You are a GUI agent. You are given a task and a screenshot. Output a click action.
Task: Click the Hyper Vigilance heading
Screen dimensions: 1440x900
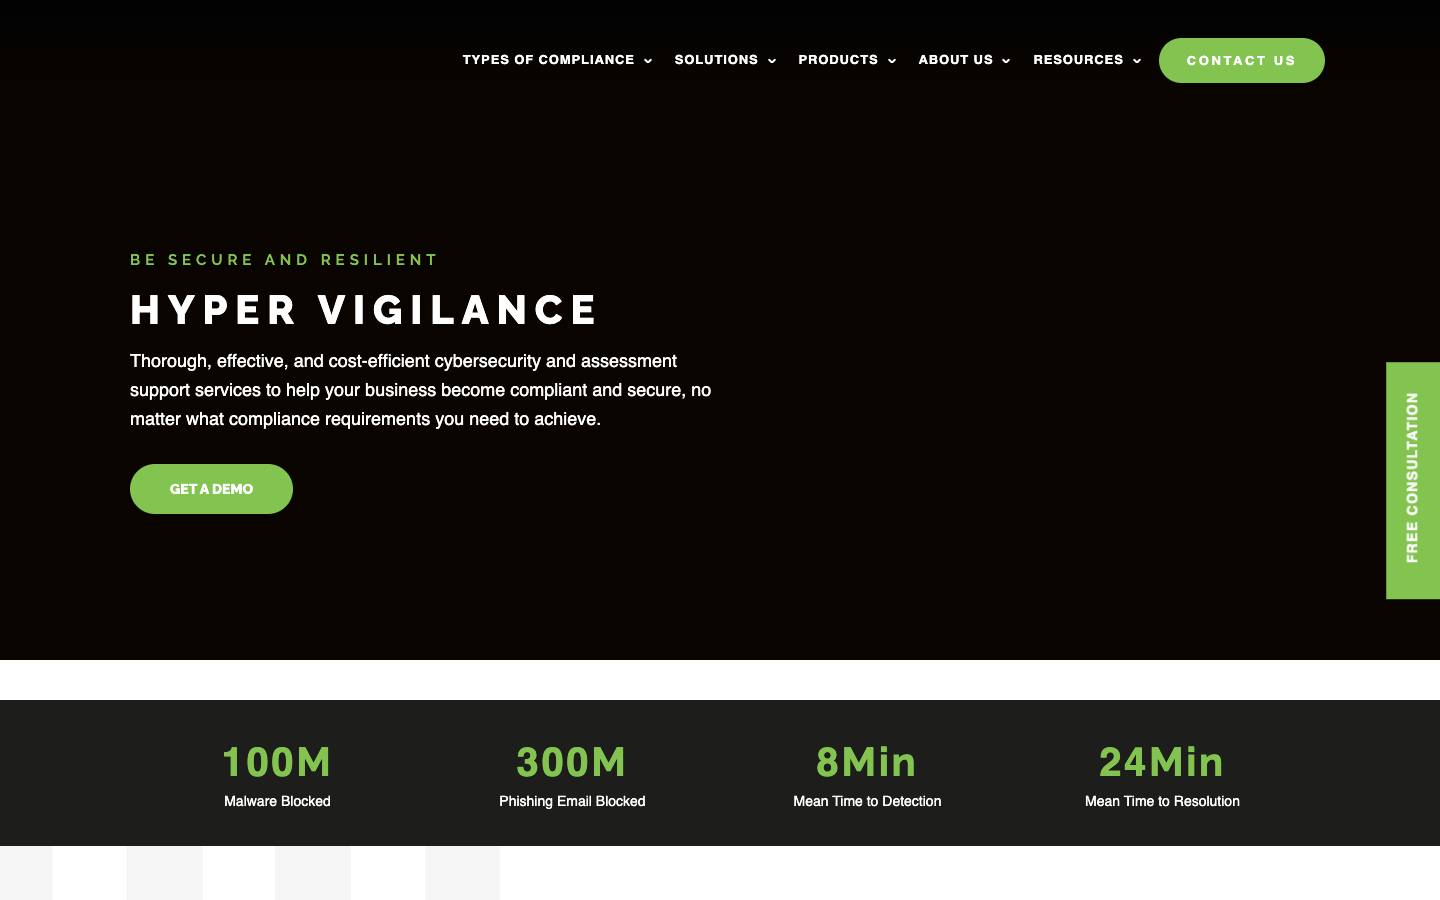[364, 310]
